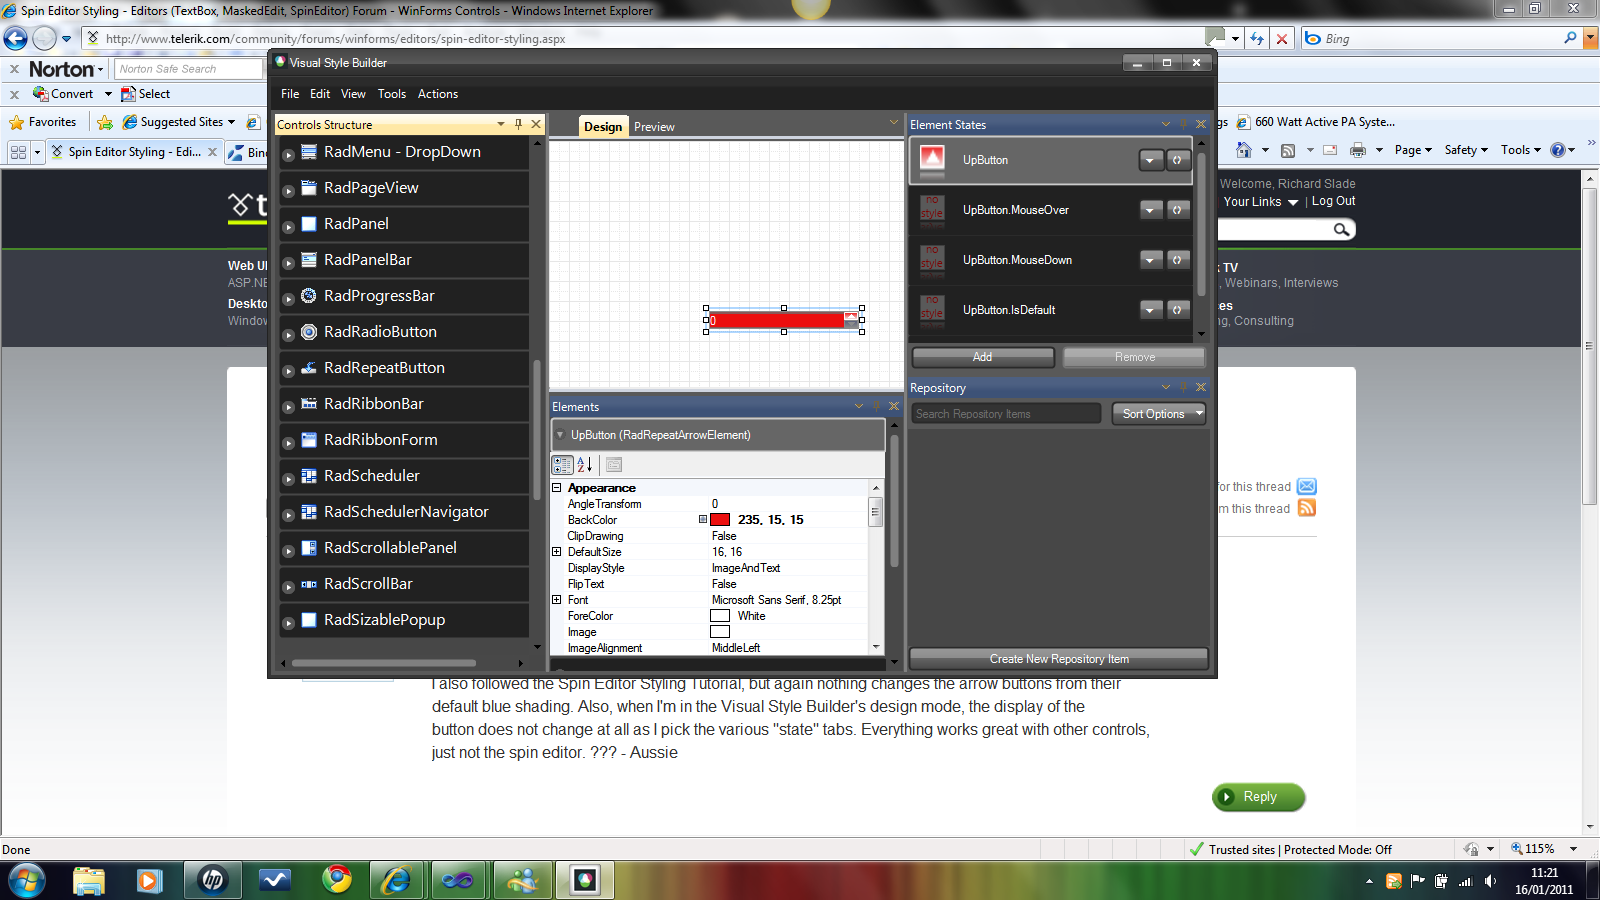
Task: Click the icon button beside UpButton.MouseOver dropdown
Action: click(1178, 210)
